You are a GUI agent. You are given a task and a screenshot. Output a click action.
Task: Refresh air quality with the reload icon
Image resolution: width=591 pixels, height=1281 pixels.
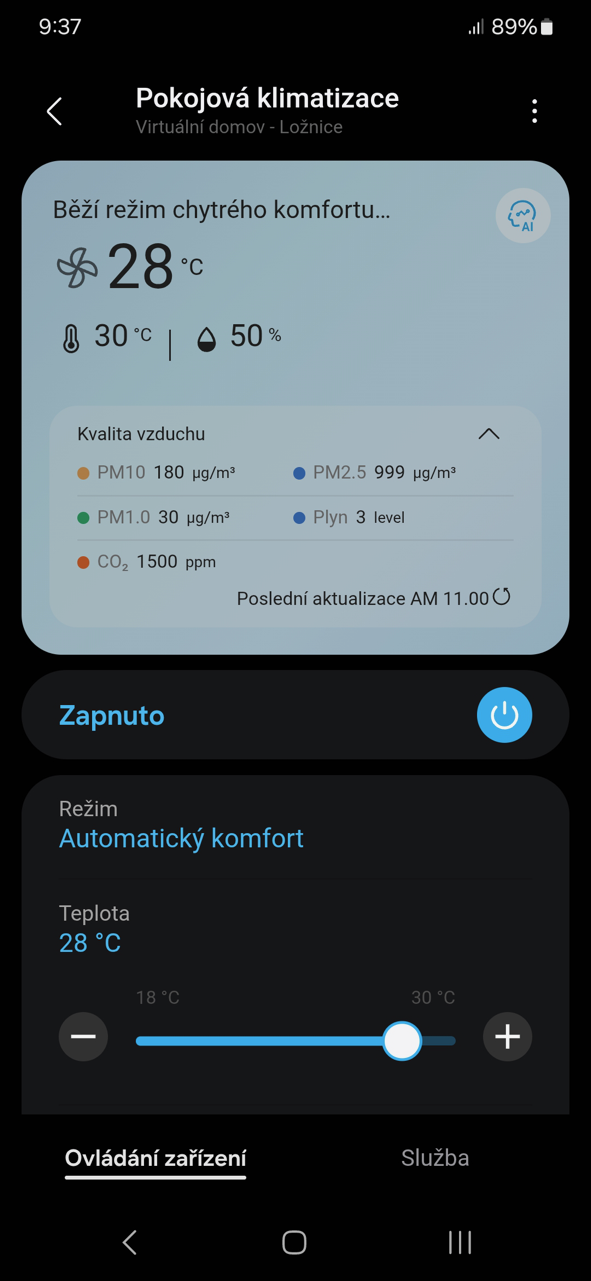[502, 597]
